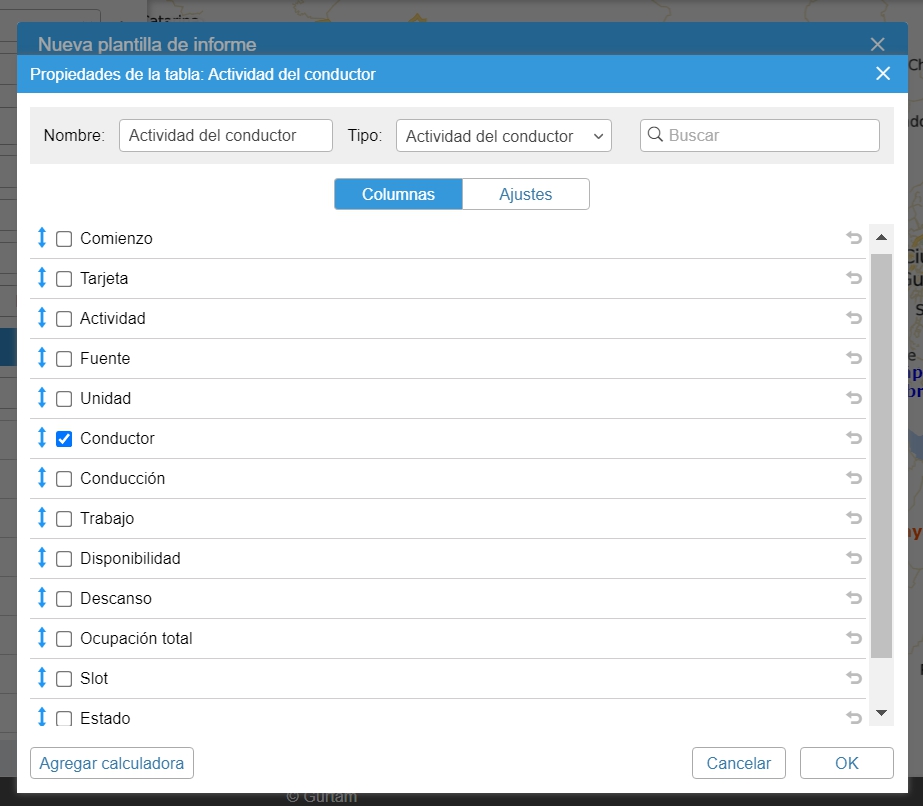This screenshot has width=923, height=806.
Task: Click the reset arrow icon for Disponibilidad row
Action: [854, 558]
